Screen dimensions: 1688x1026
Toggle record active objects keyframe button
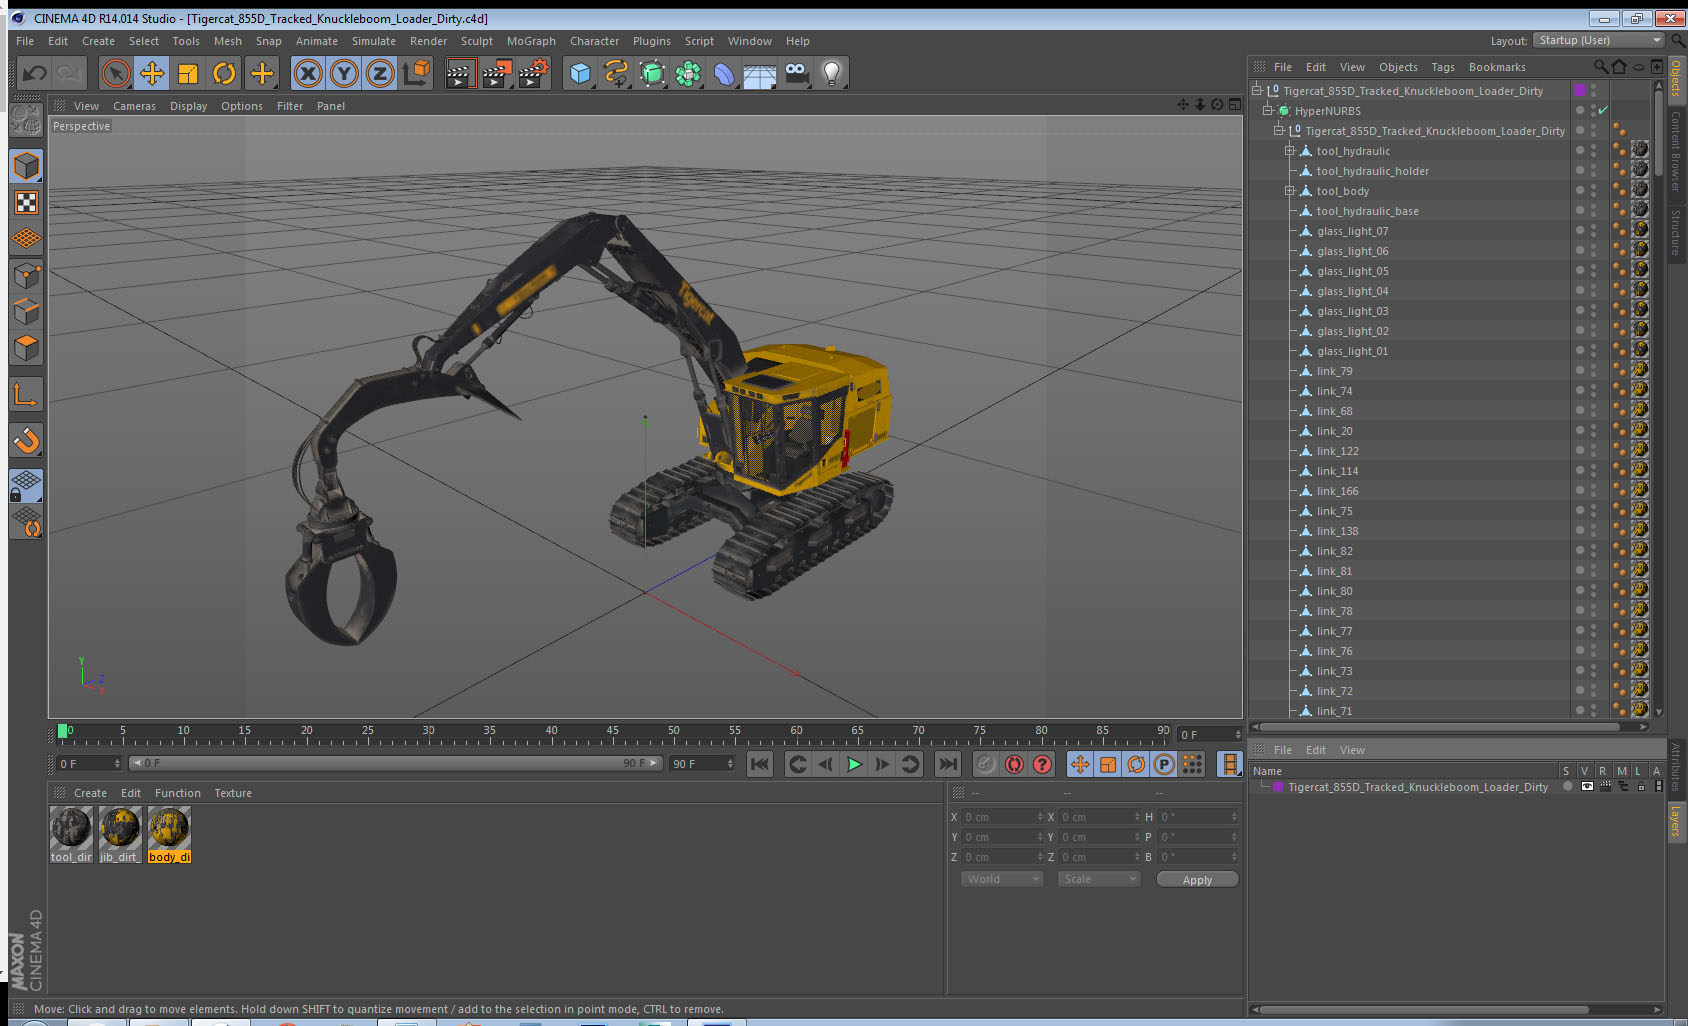coord(986,764)
